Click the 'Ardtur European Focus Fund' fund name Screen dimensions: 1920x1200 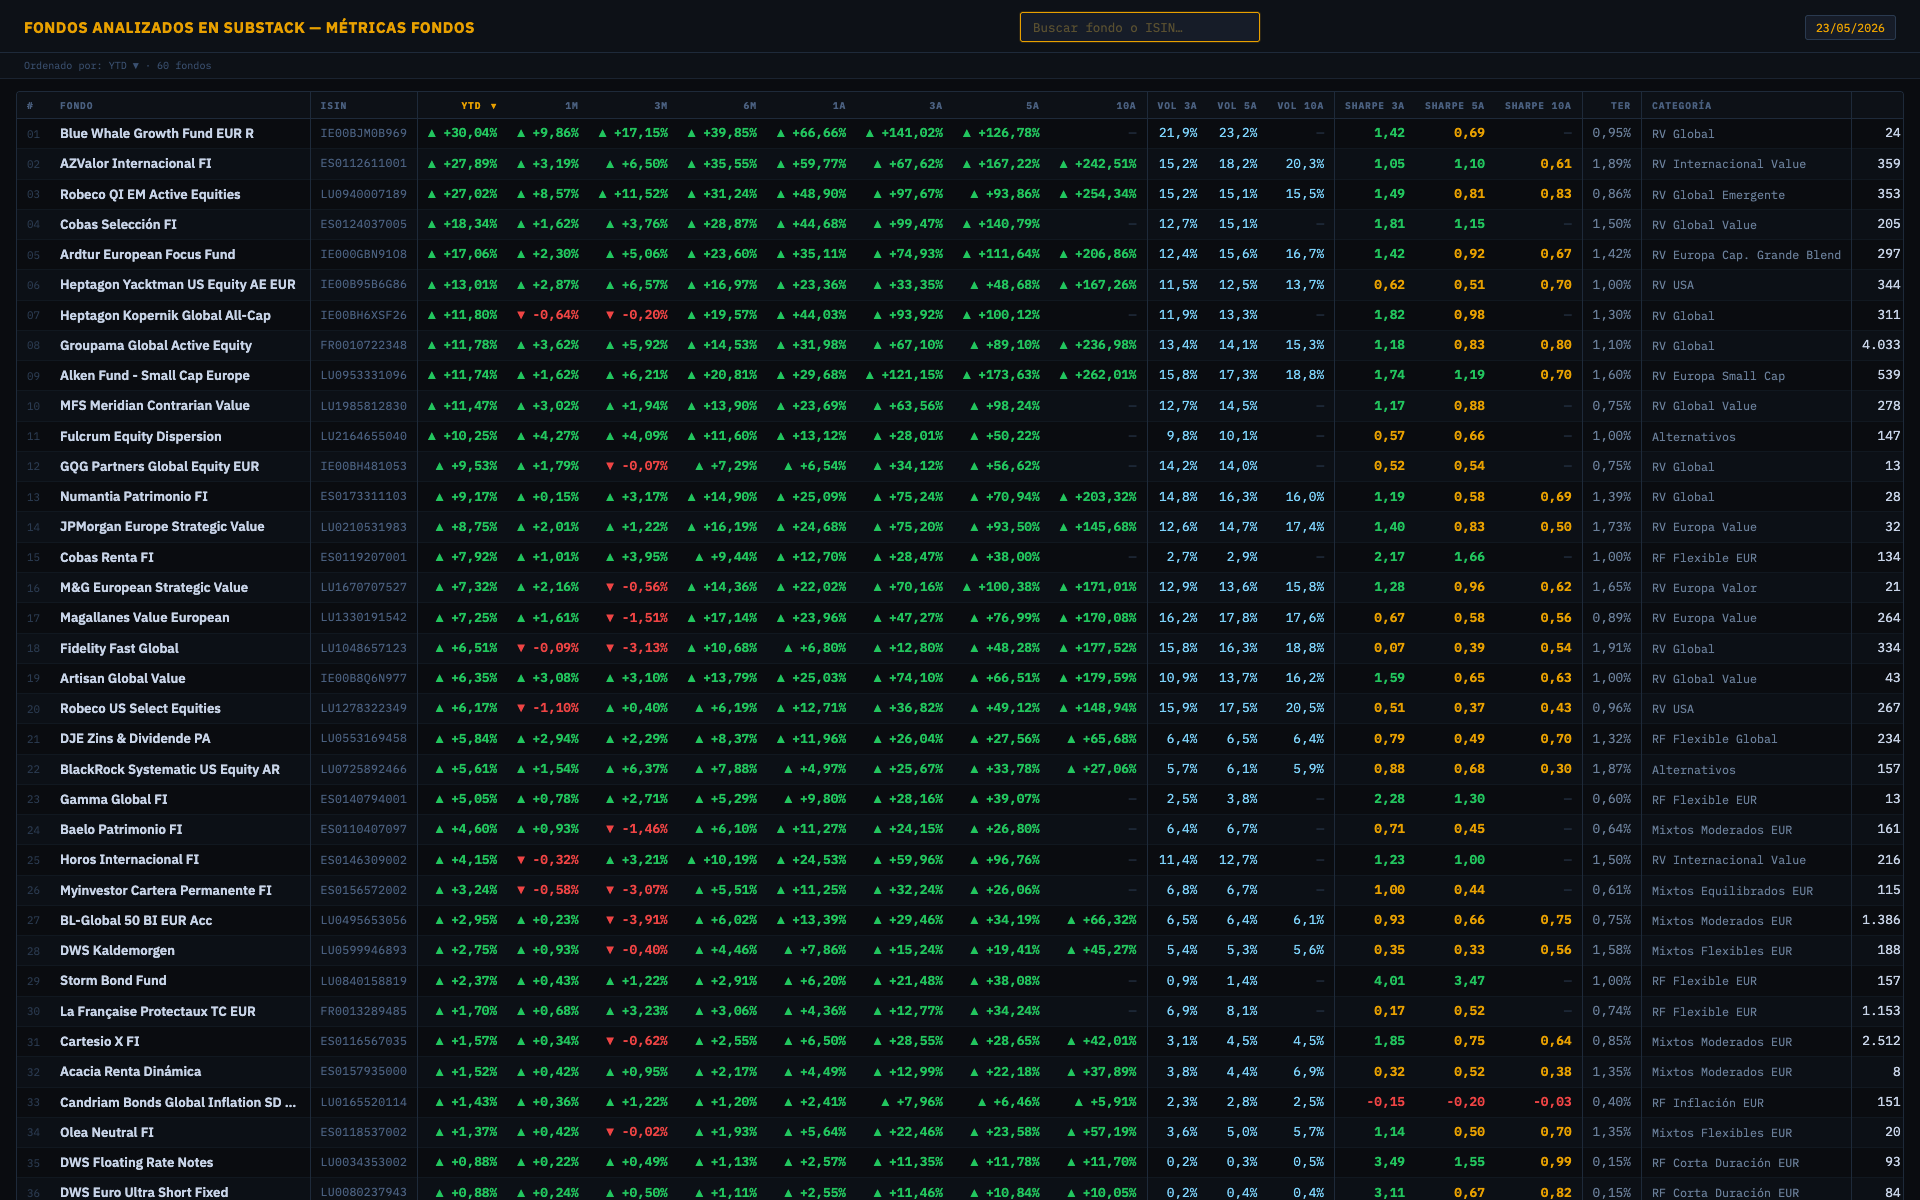(148, 254)
